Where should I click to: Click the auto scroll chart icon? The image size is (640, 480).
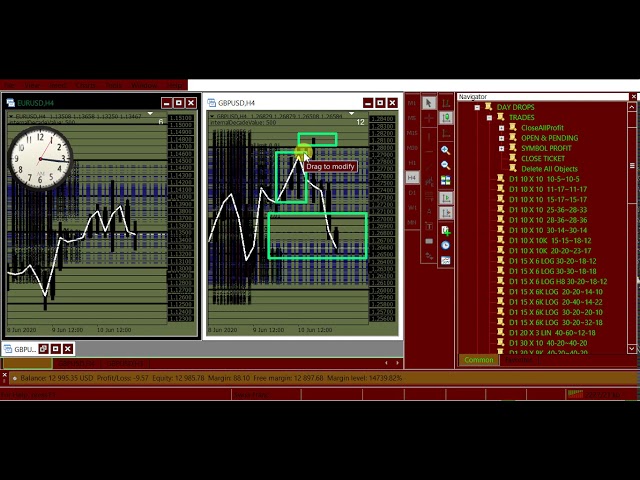click(446, 197)
